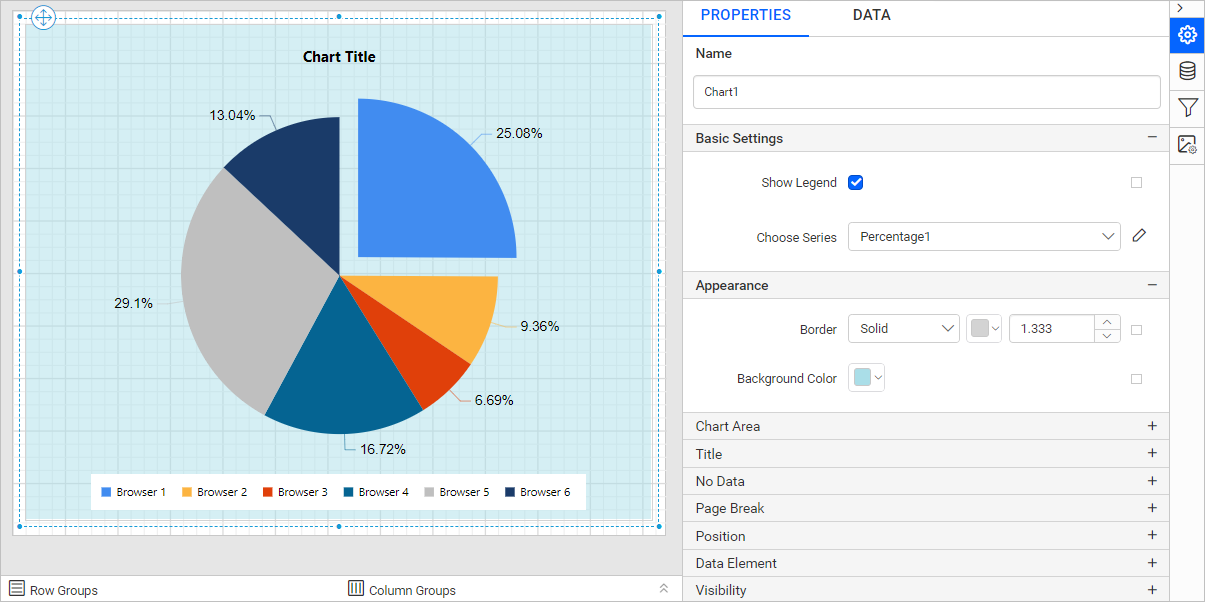Screen dimensions: 1205x602
Task: Uncheck the Show Legend checkbox
Action: point(855,182)
